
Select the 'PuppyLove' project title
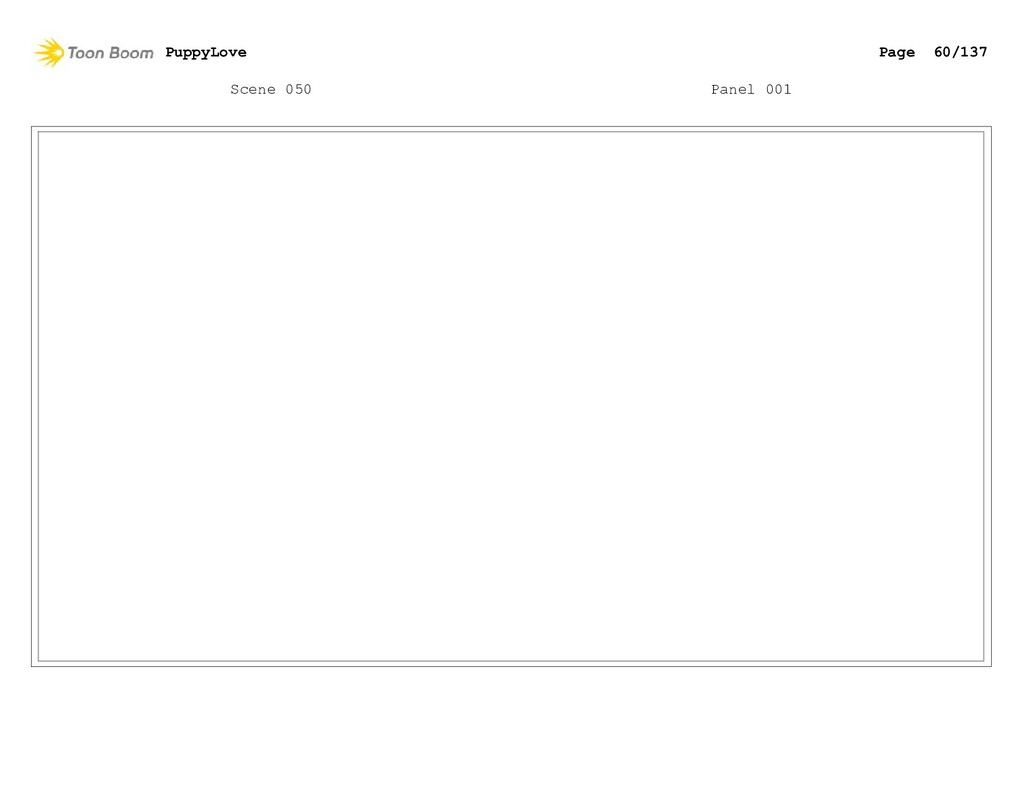206,52
